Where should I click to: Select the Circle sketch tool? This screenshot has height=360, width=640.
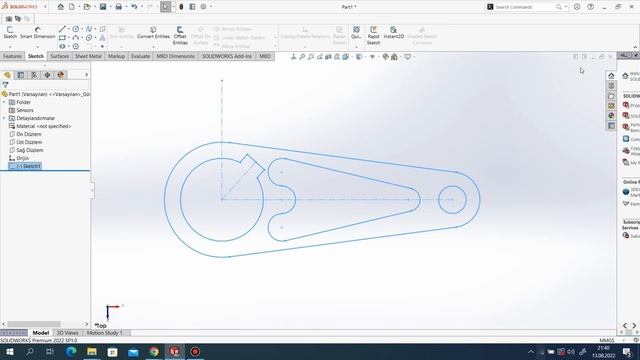point(76,29)
